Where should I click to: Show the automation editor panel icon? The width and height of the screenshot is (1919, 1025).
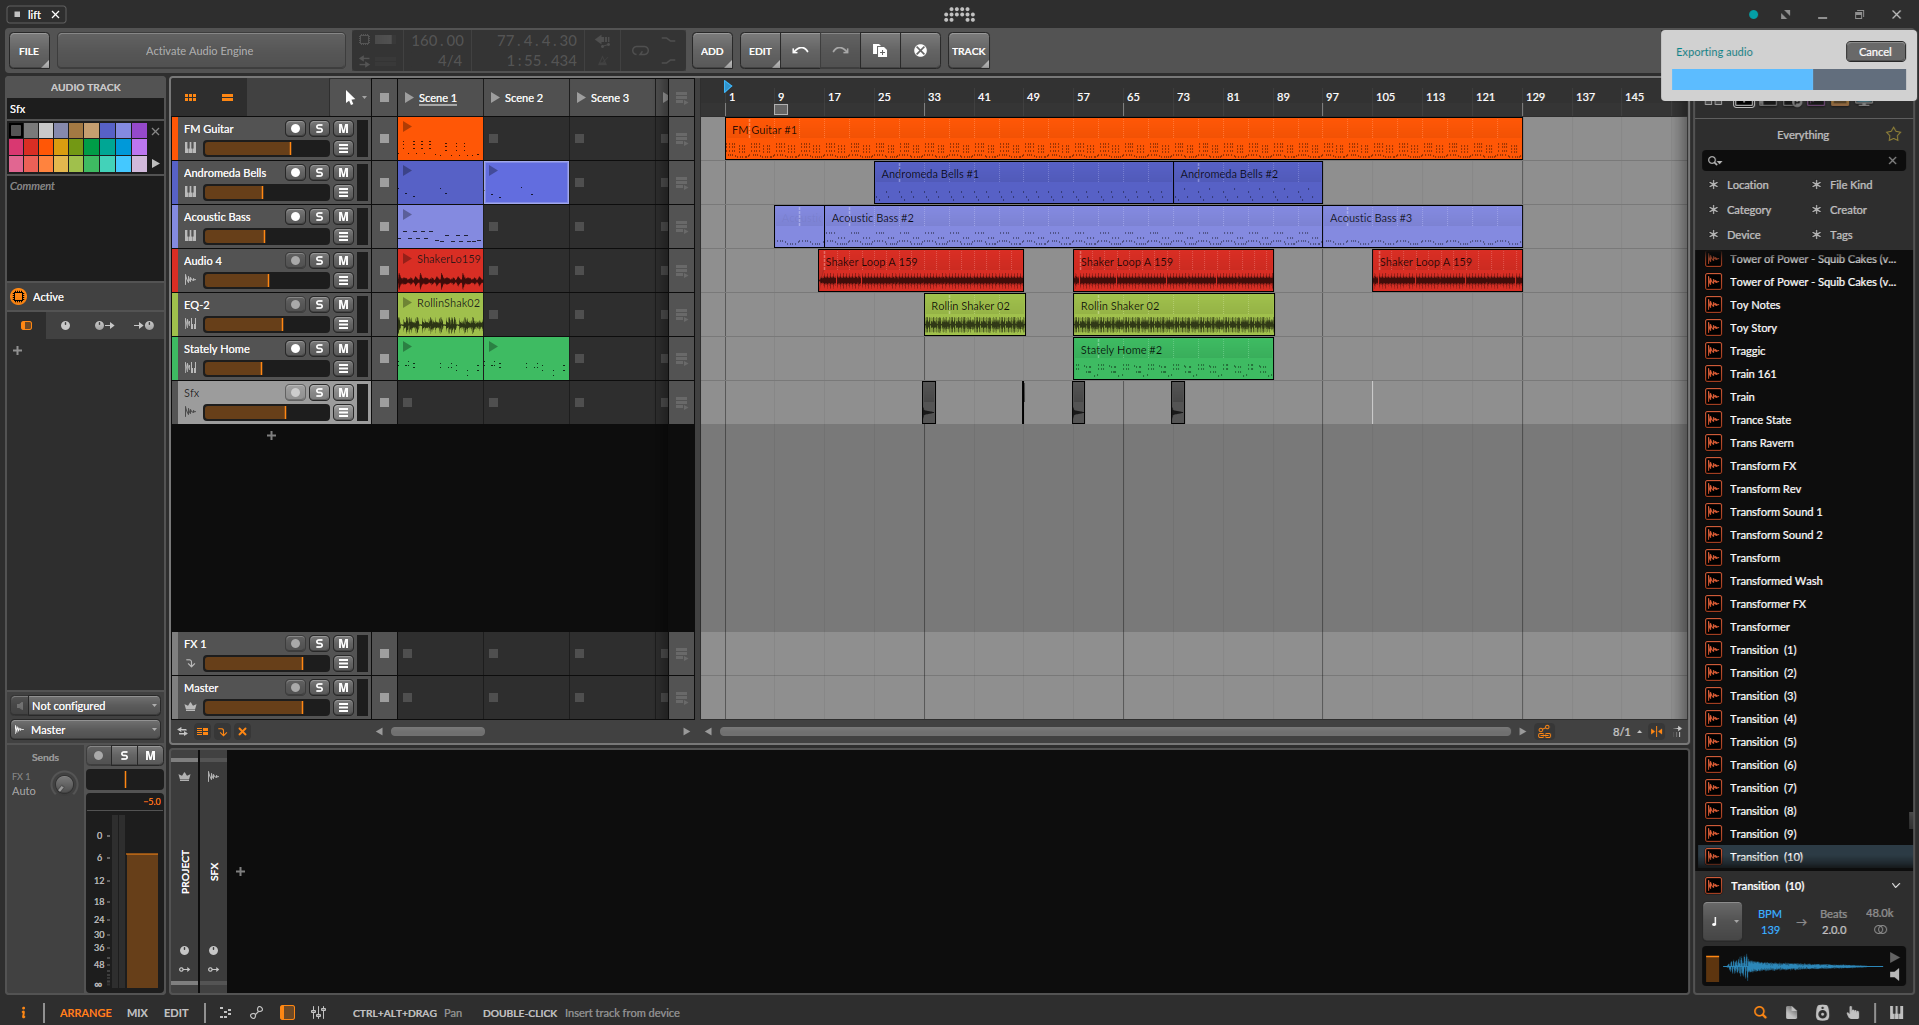pyautogui.click(x=257, y=1013)
